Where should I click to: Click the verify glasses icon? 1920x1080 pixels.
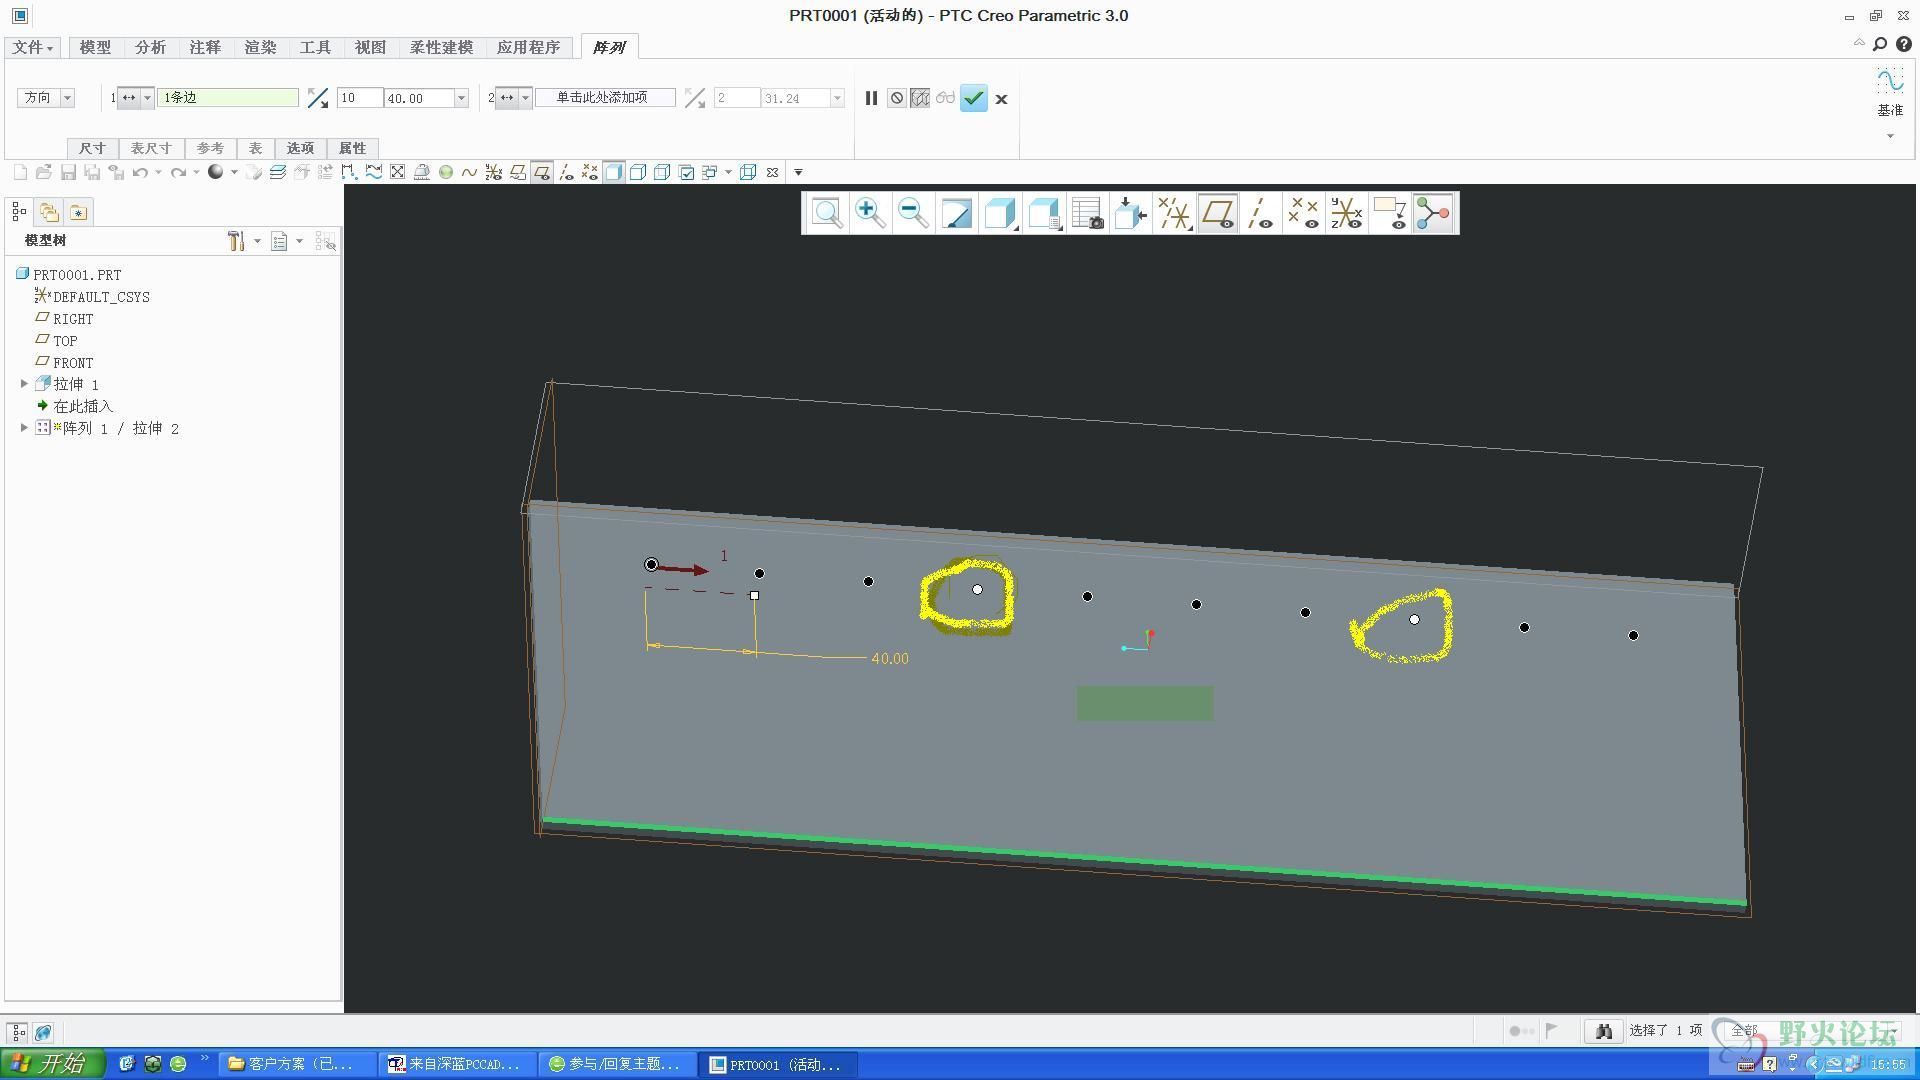pyautogui.click(x=945, y=98)
